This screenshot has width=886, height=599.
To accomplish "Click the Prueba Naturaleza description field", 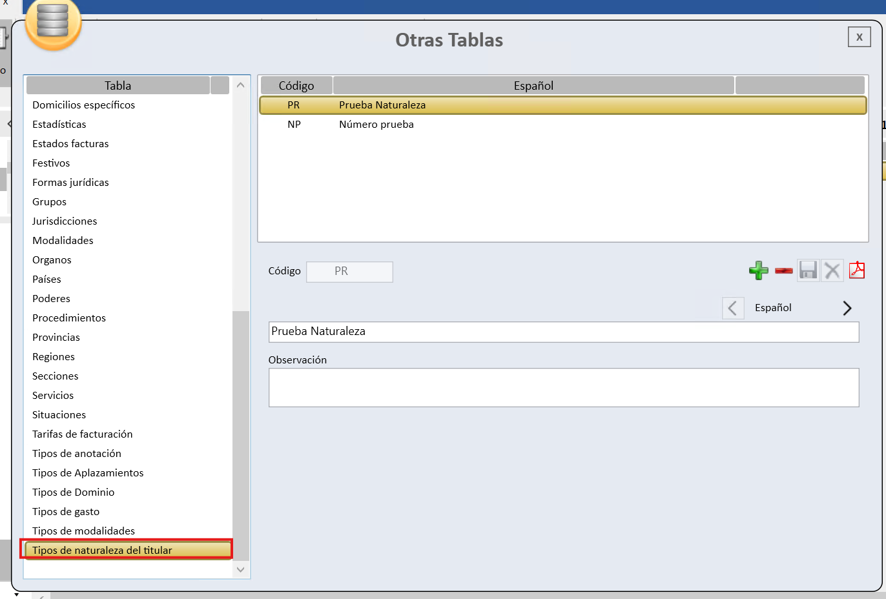I will coord(564,332).
